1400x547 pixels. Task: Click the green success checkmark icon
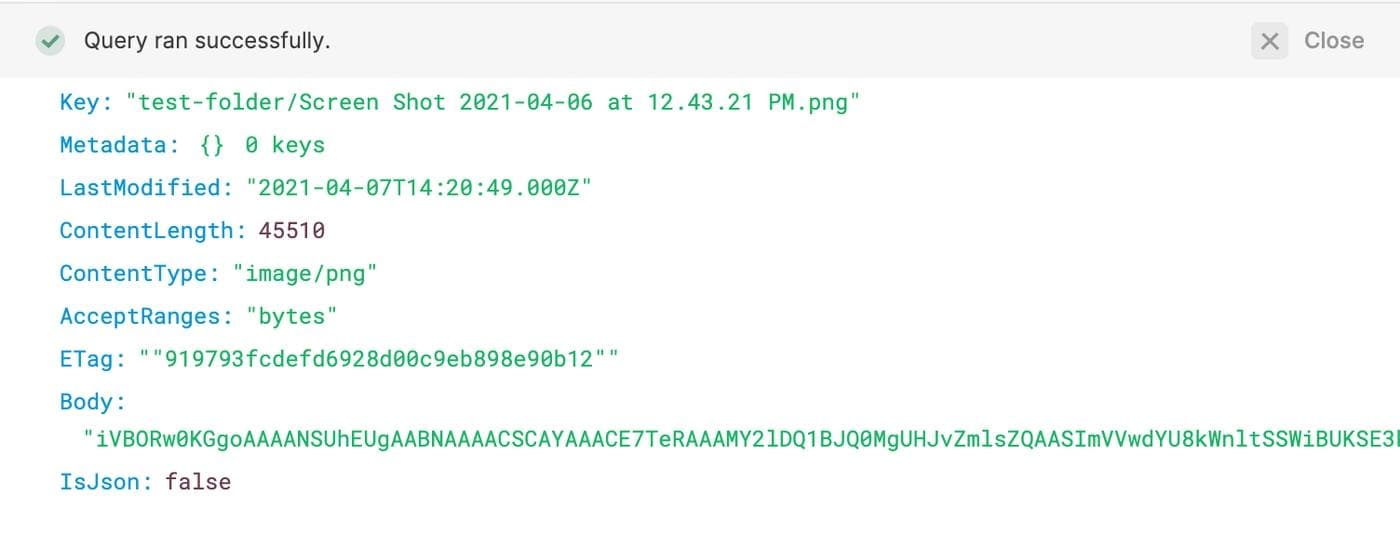point(49,41)
